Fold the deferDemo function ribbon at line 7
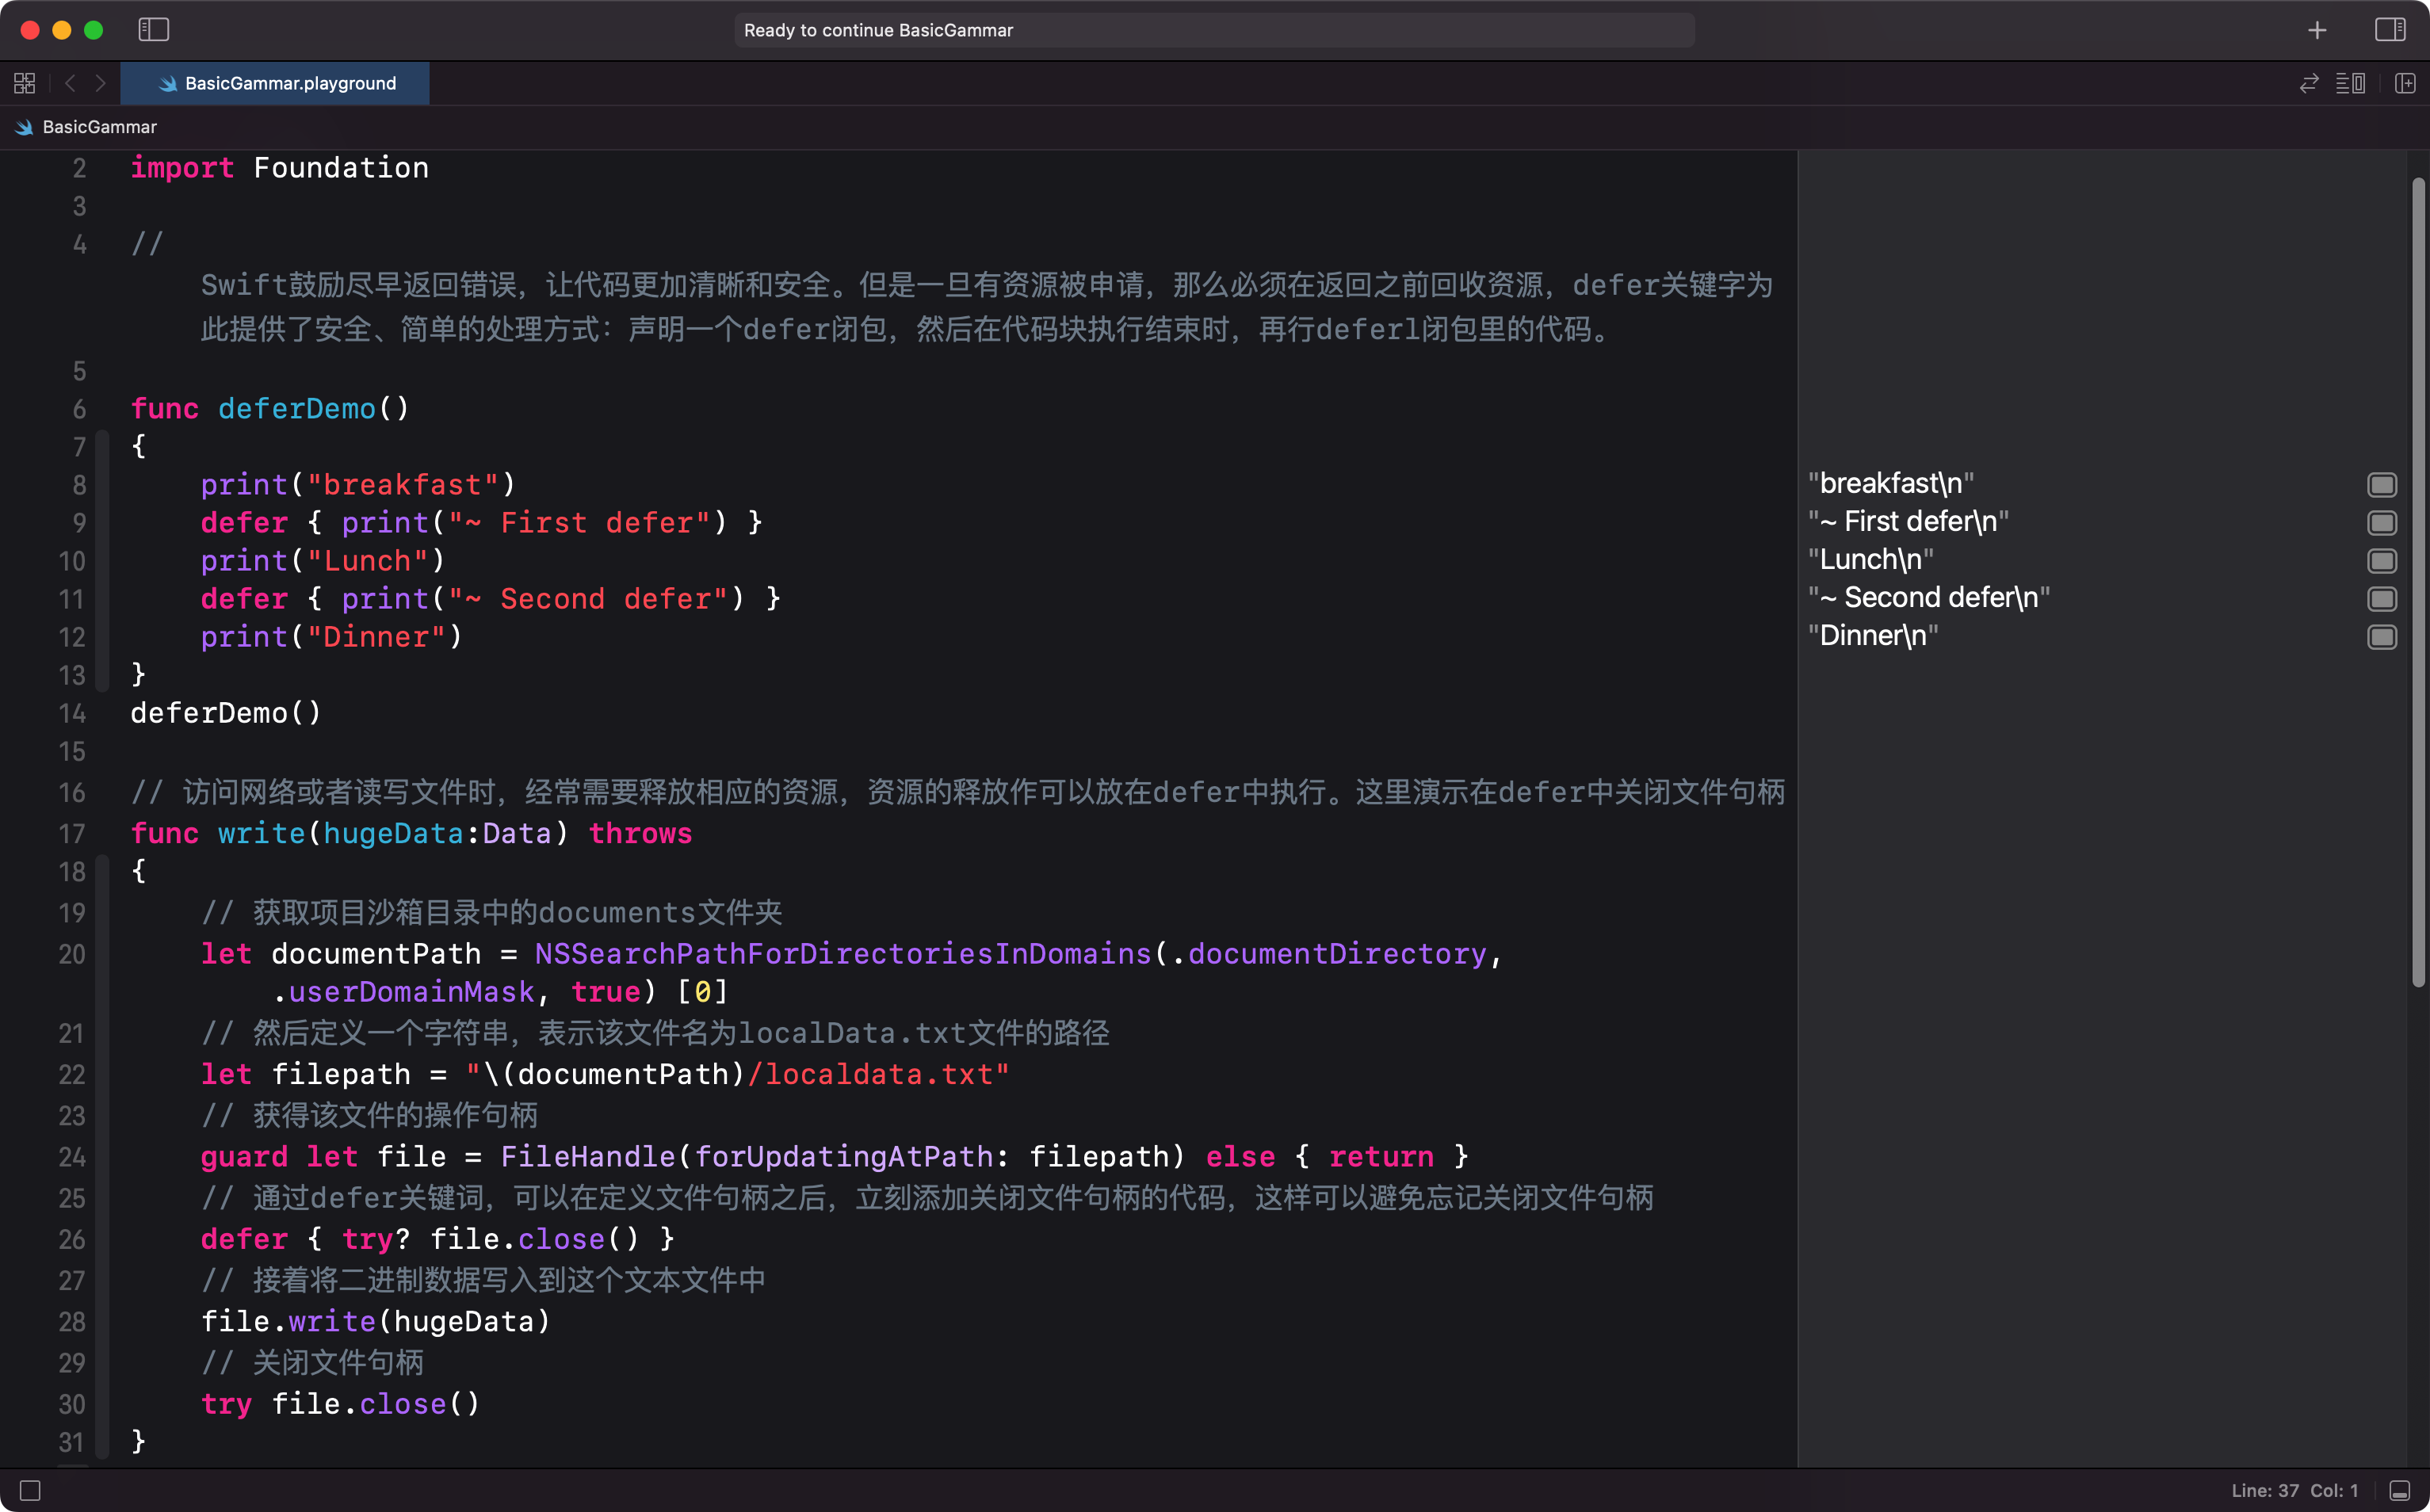The width and height of the screenshot is (2430, 1512). [102, 561]
